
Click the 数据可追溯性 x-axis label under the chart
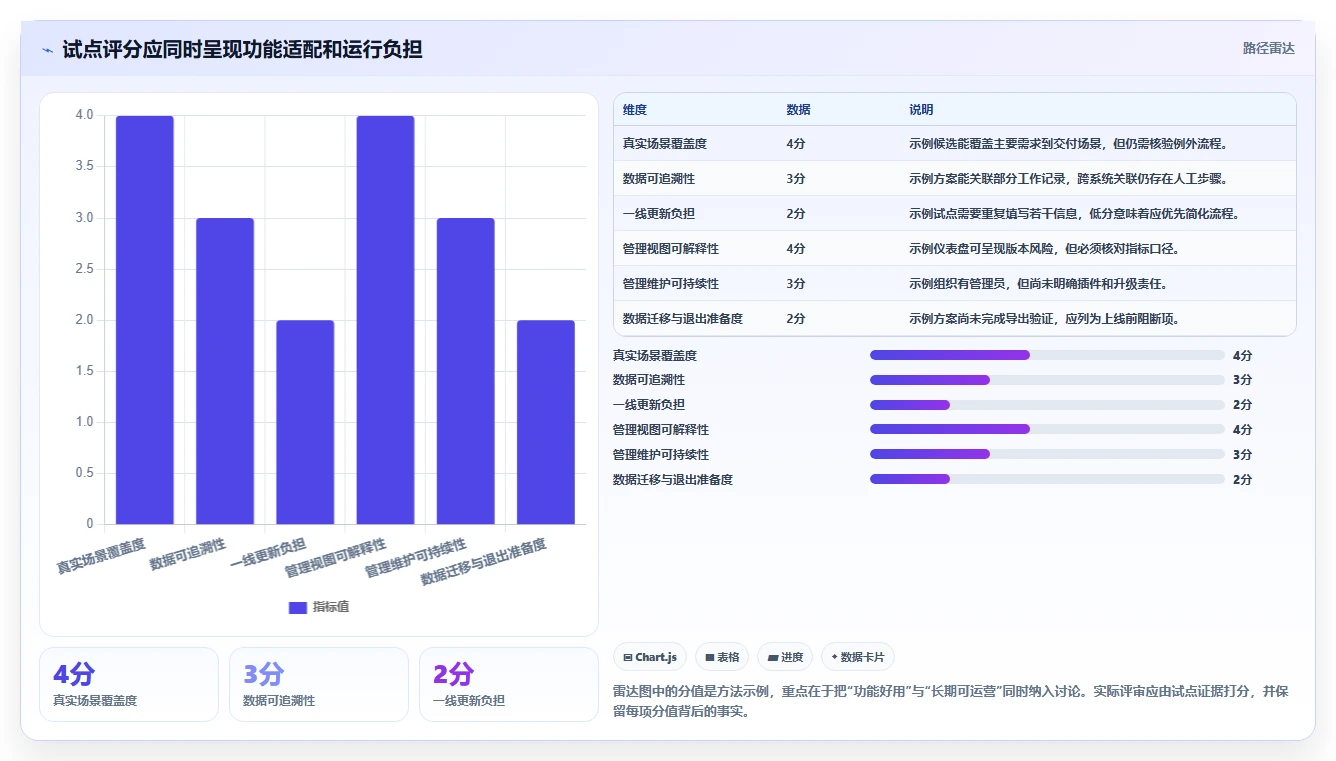(x=188, y=554)
